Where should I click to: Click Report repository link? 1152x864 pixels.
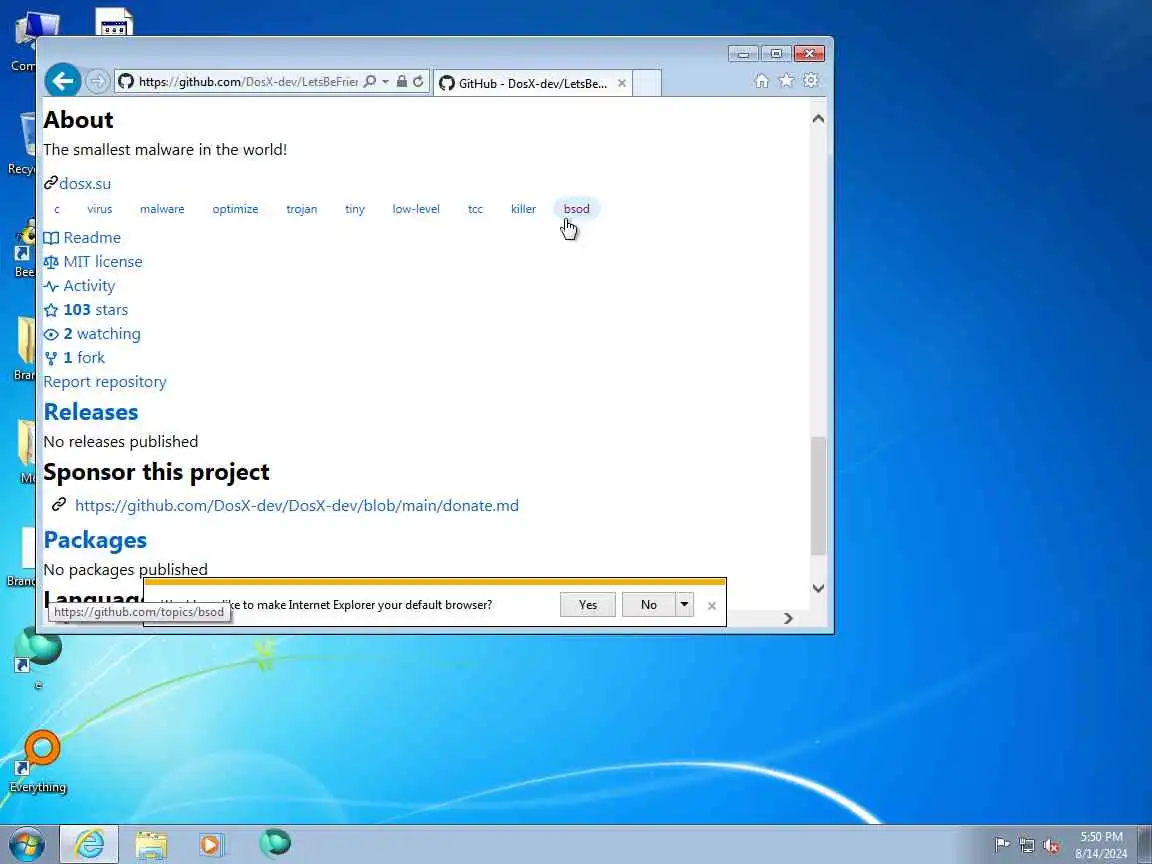[105, 382]
